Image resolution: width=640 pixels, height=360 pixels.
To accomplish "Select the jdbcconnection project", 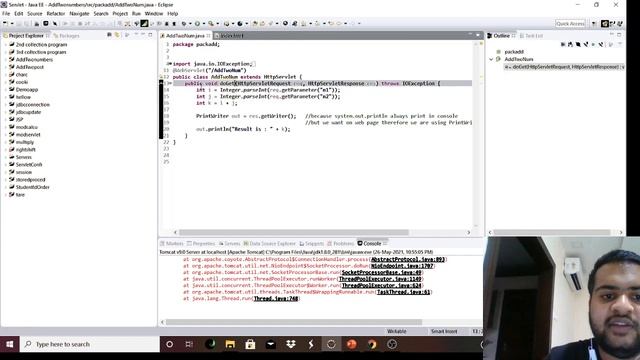I will [33, 104].
